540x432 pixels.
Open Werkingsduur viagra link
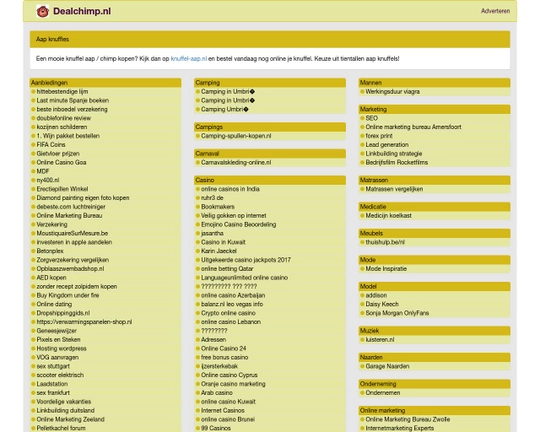pos(392,92)
